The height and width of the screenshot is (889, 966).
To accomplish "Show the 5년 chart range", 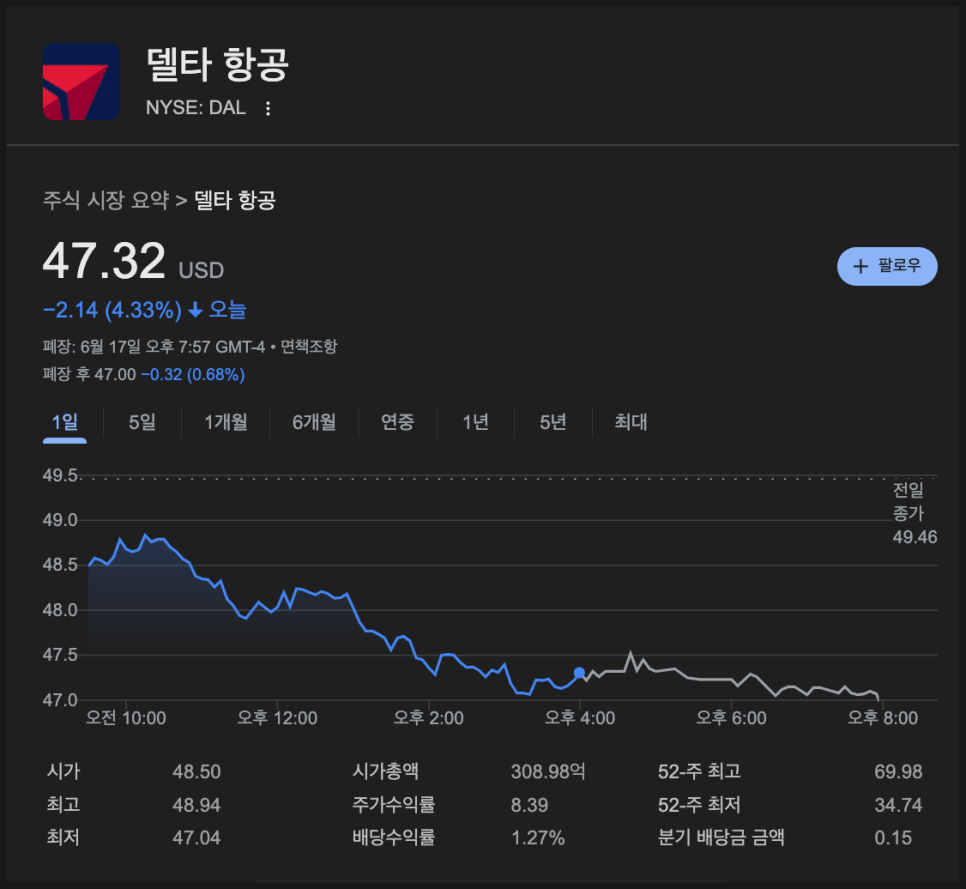I will [553, 423].
